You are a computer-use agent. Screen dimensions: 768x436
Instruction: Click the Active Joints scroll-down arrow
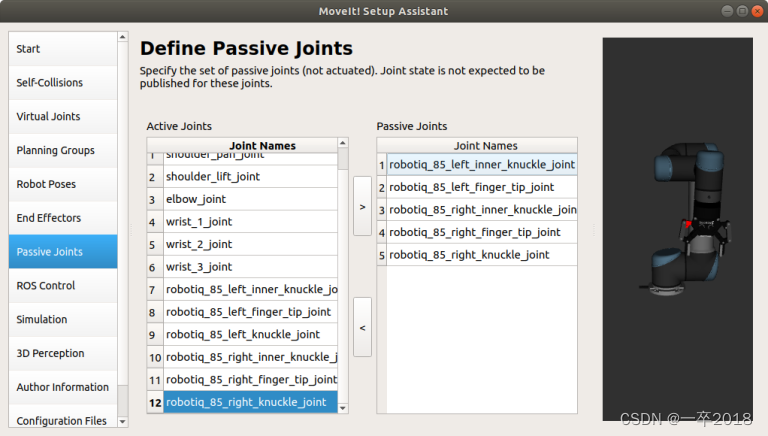coord(343,408)
